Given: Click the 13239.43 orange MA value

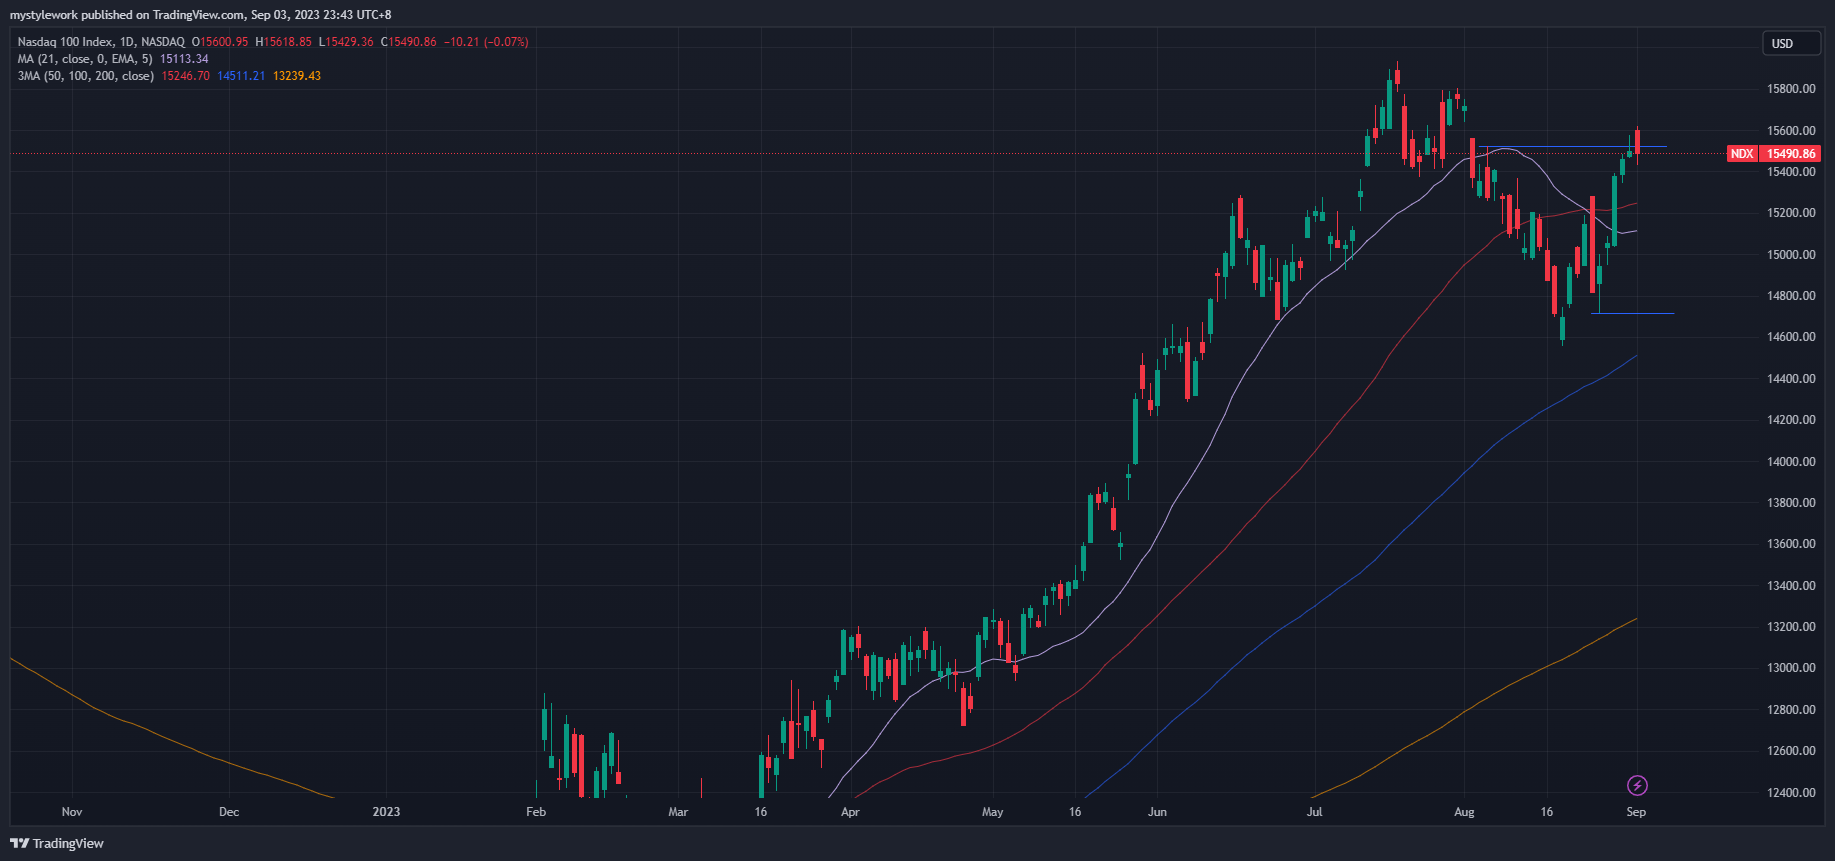Looking at the screenshot, I should (x=297, y=76).
